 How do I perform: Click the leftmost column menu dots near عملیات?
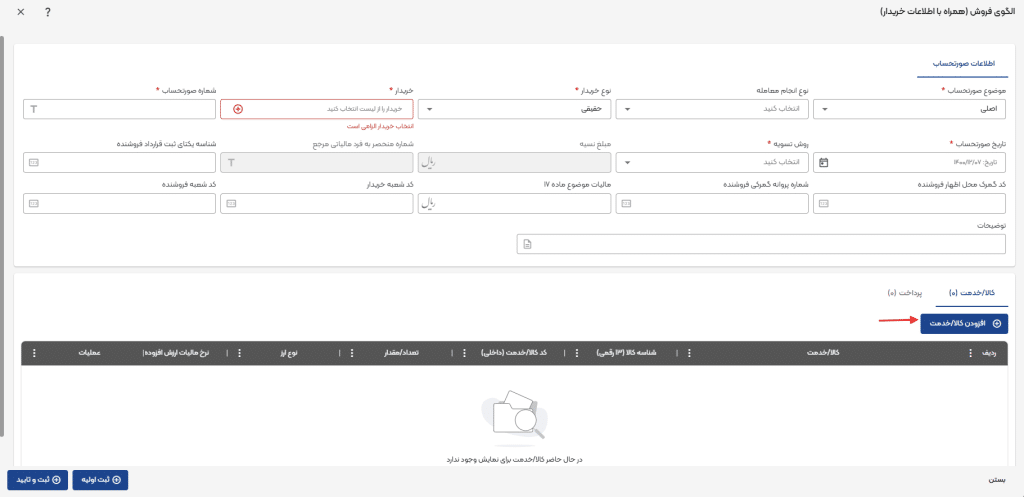pos(34,353)
